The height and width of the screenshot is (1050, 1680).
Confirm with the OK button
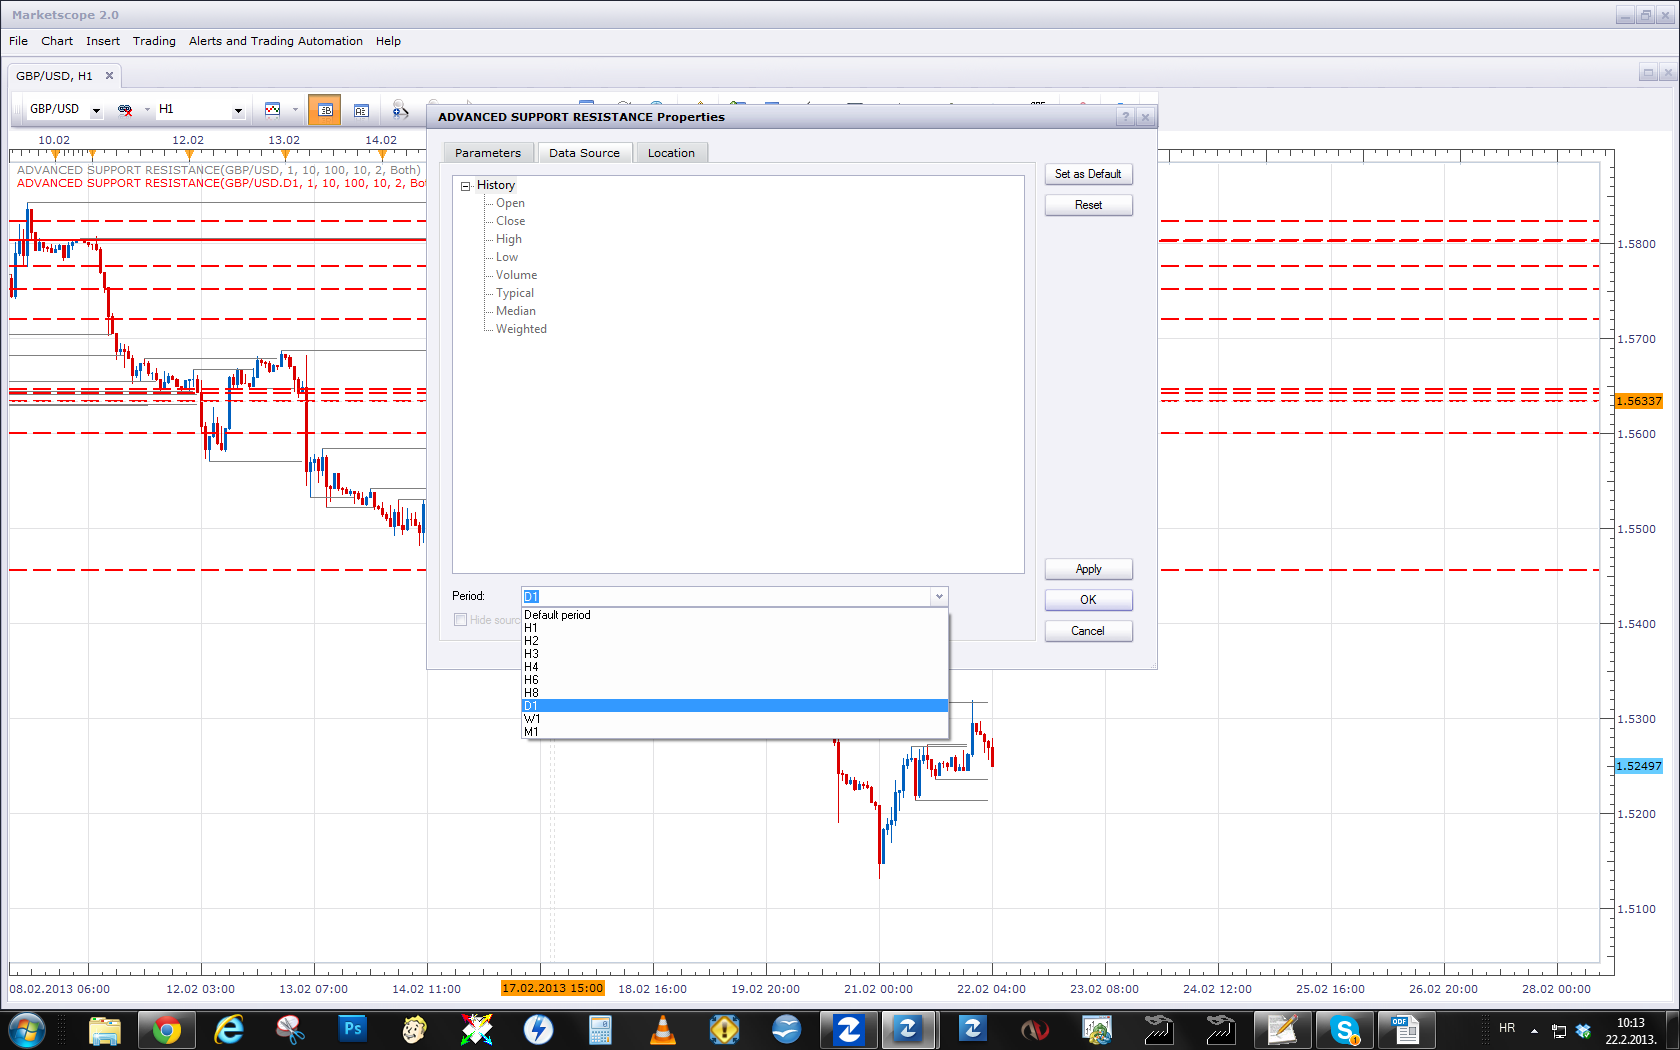1088,600
